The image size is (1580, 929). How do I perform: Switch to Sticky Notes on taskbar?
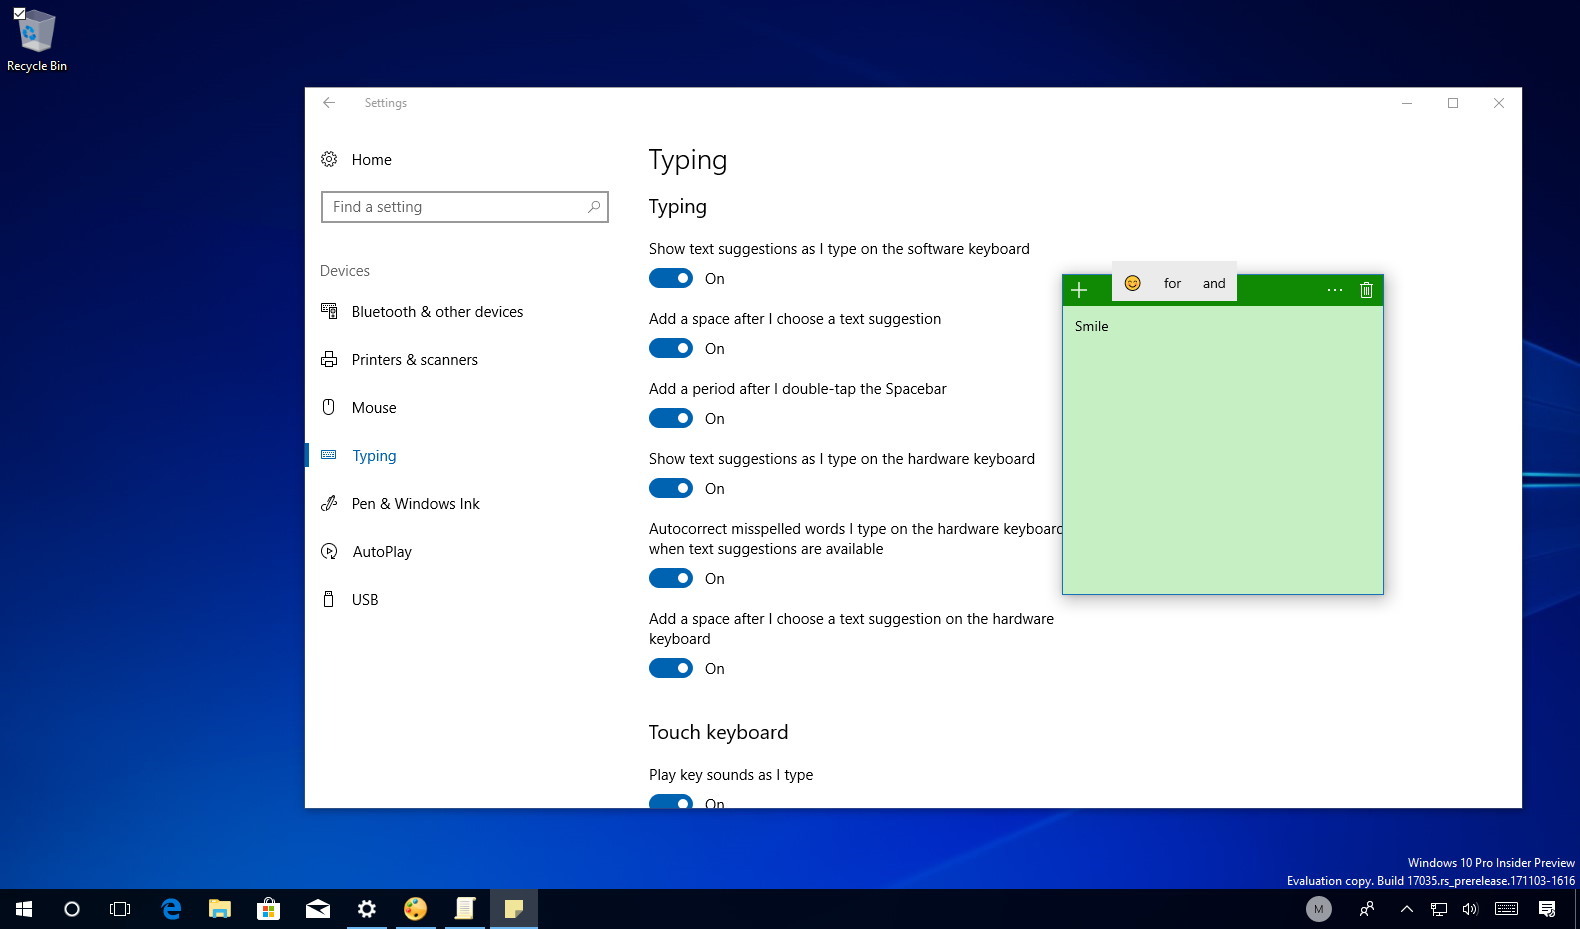click(514, 909)
